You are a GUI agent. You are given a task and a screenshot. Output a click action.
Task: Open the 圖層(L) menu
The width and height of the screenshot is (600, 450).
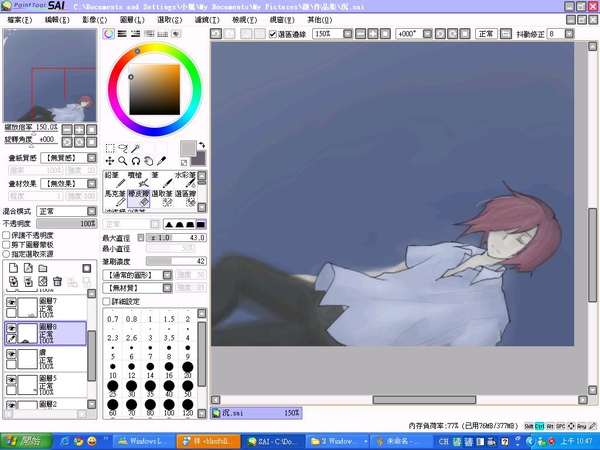click(132, 20)
